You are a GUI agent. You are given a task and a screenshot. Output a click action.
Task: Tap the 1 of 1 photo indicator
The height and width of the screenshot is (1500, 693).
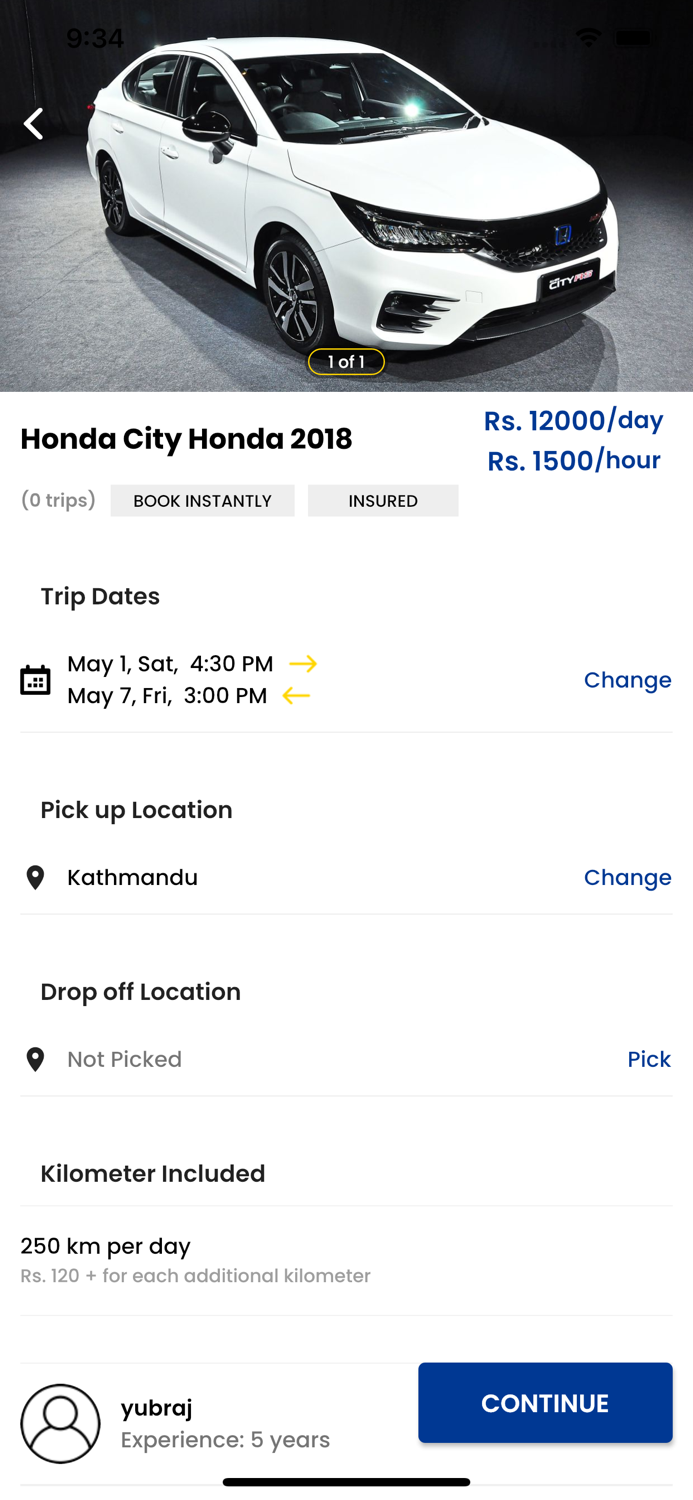coord(346,362)
